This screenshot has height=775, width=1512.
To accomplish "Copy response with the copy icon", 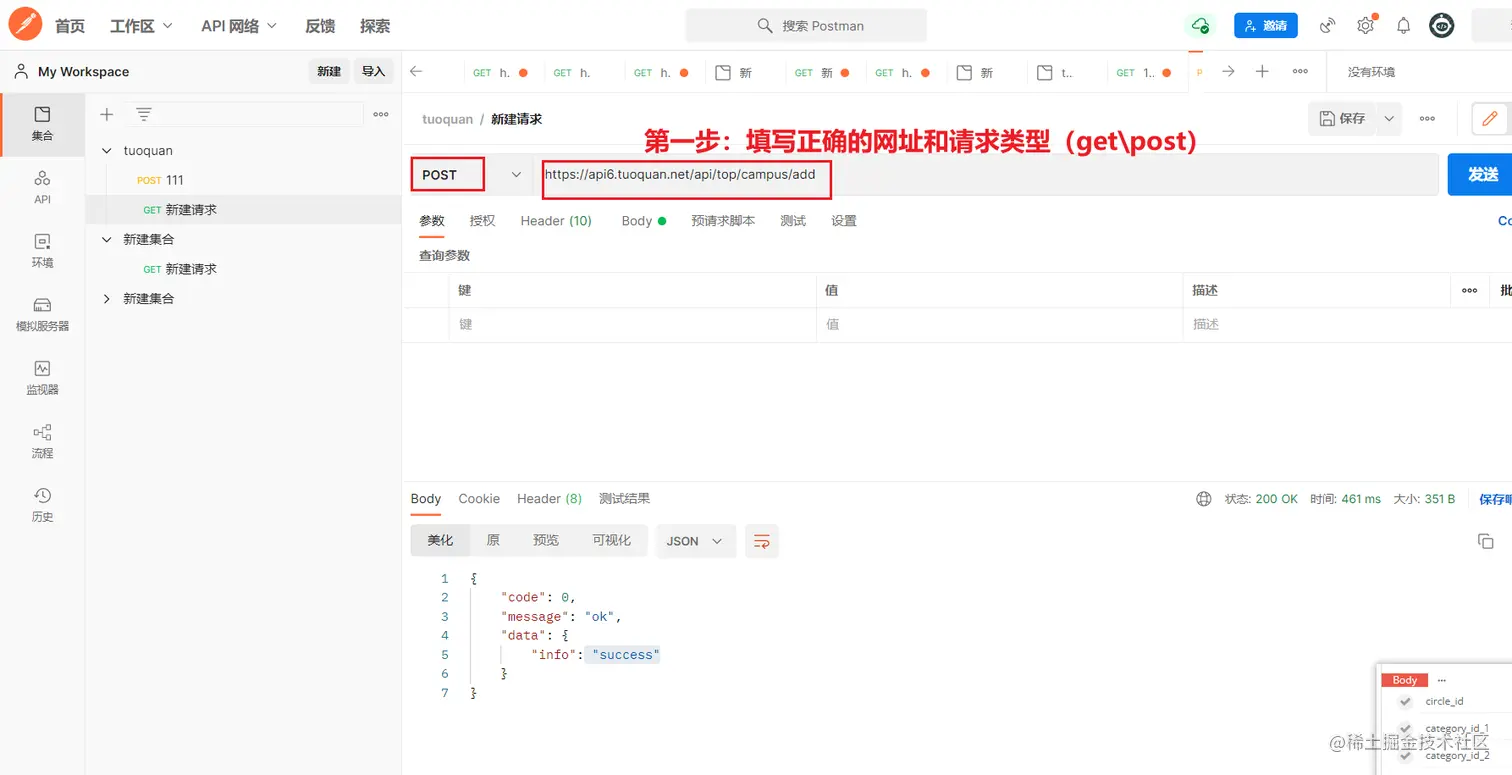I will pyautogui.click(x=1485, y=541).
